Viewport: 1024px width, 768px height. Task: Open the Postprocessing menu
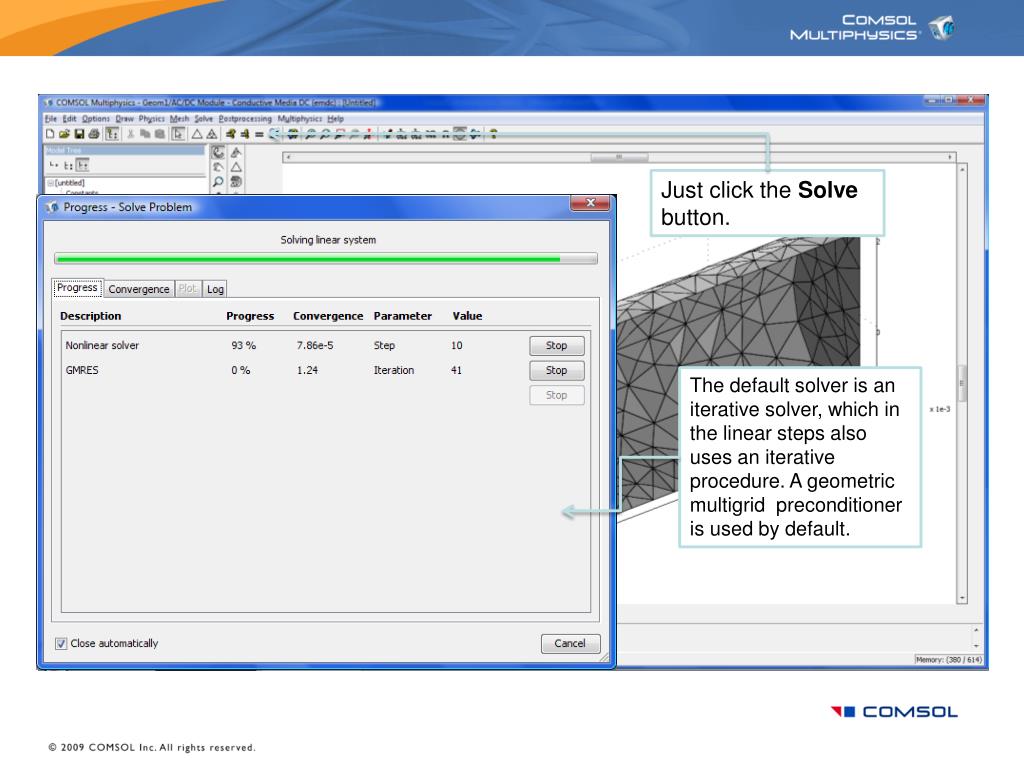[245, 119]
